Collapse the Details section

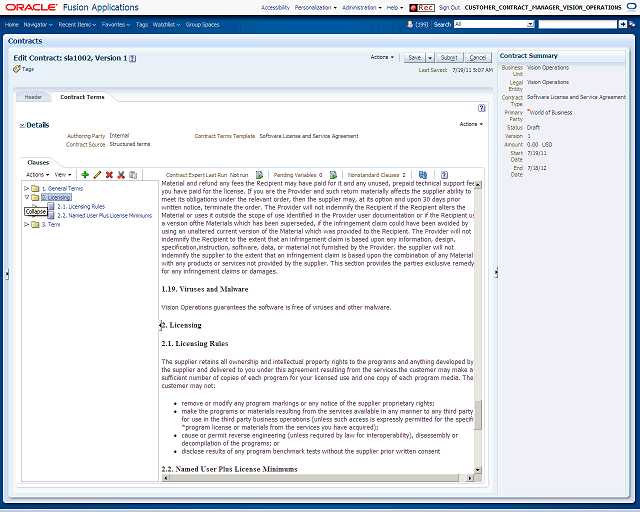pyautogui.click(x=22, y=125)
